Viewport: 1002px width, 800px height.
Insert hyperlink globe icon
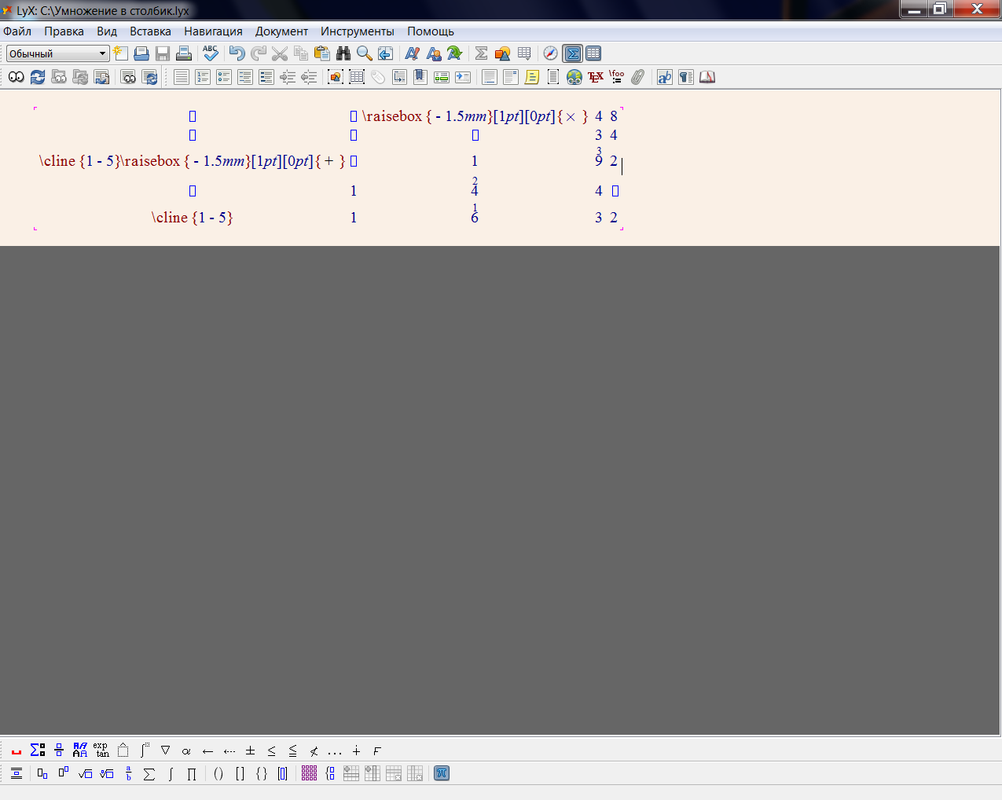(574, 77)
